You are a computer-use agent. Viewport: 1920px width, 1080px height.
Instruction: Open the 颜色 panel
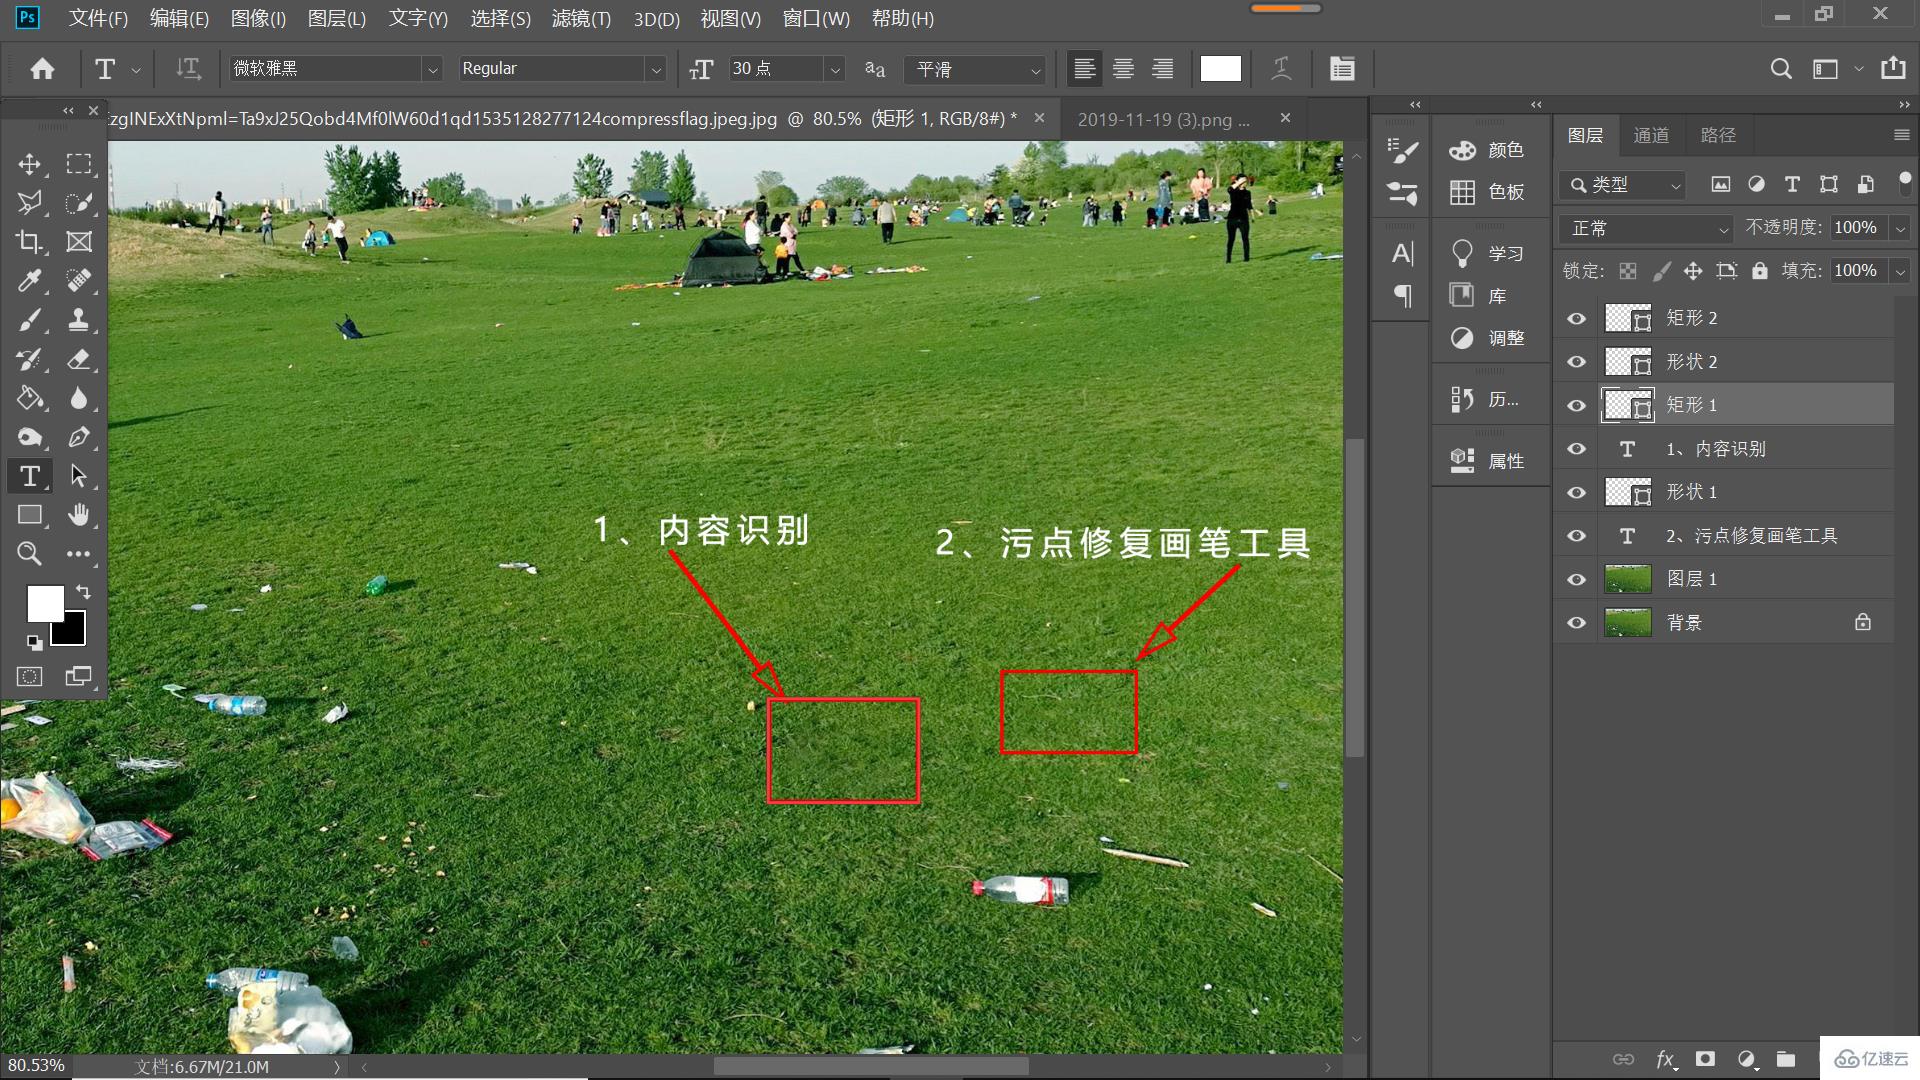1487,150
